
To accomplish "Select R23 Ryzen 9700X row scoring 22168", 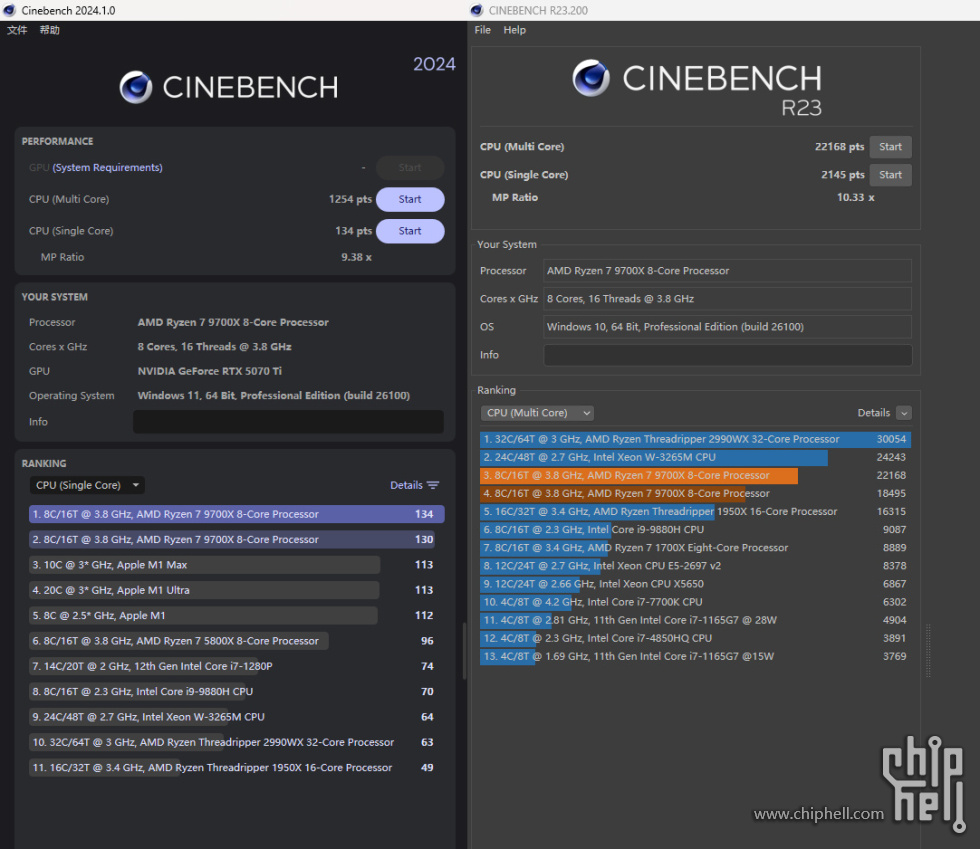I will 695,476.
